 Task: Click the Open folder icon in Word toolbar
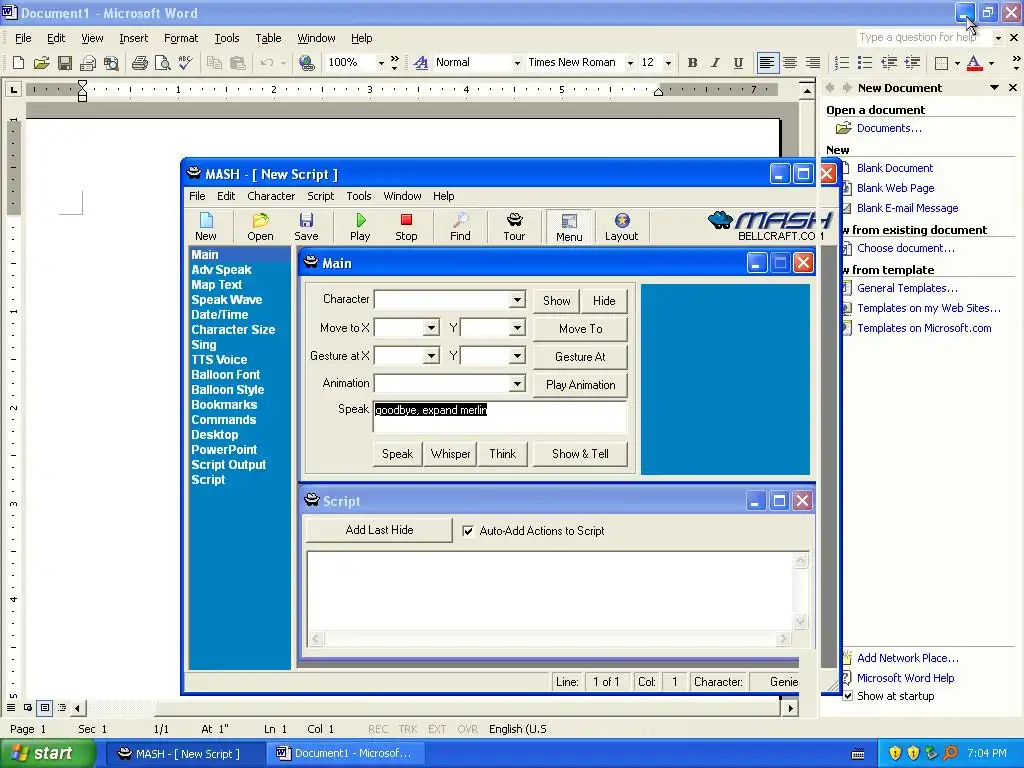41,63
